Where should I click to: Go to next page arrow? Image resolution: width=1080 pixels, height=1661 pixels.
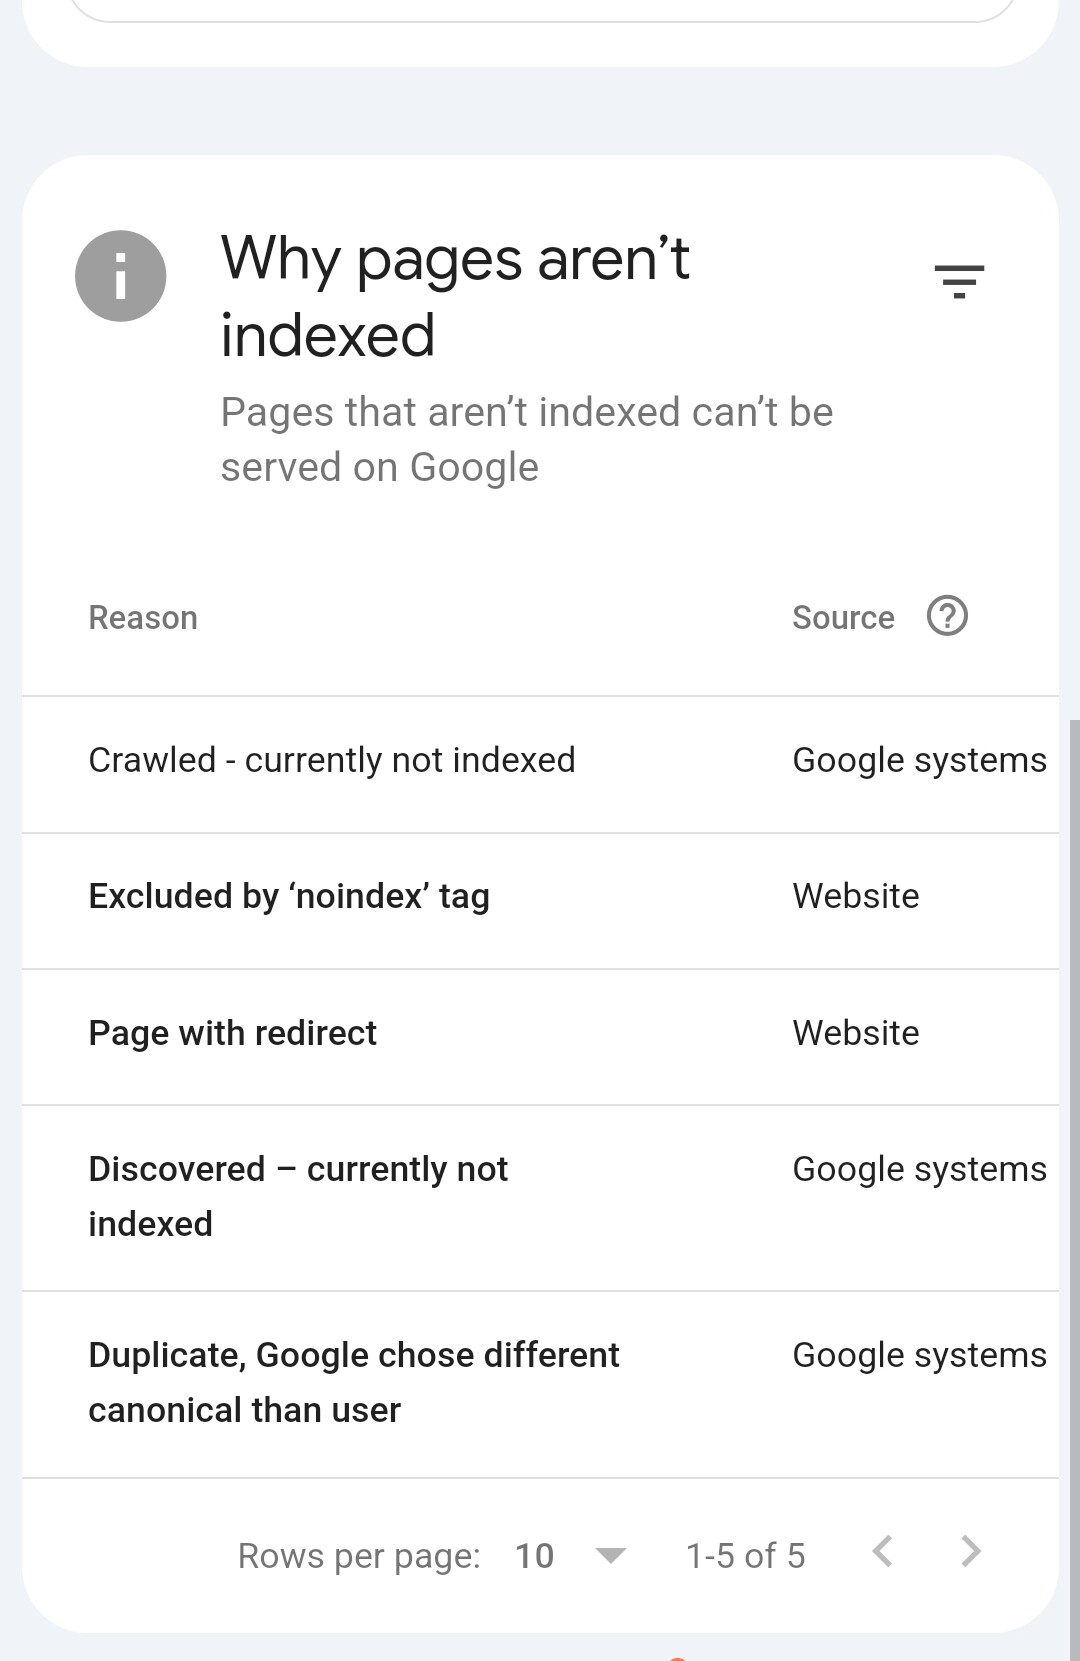click(970, 1552)
